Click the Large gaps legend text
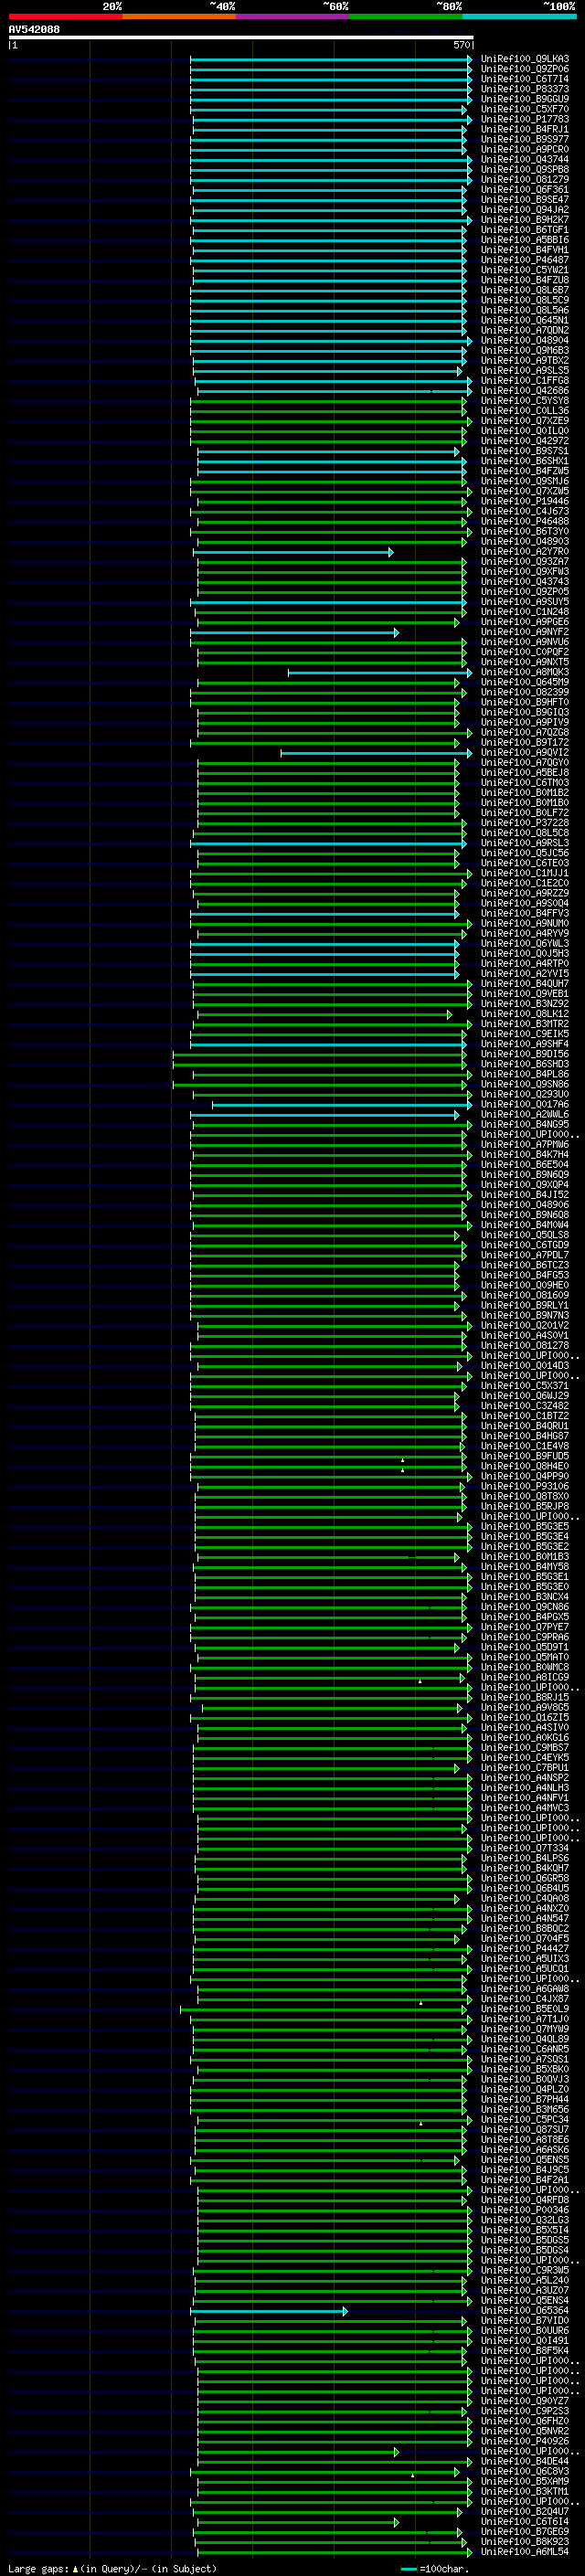This screenshot has height=2576, width=585. (112, 2569)
